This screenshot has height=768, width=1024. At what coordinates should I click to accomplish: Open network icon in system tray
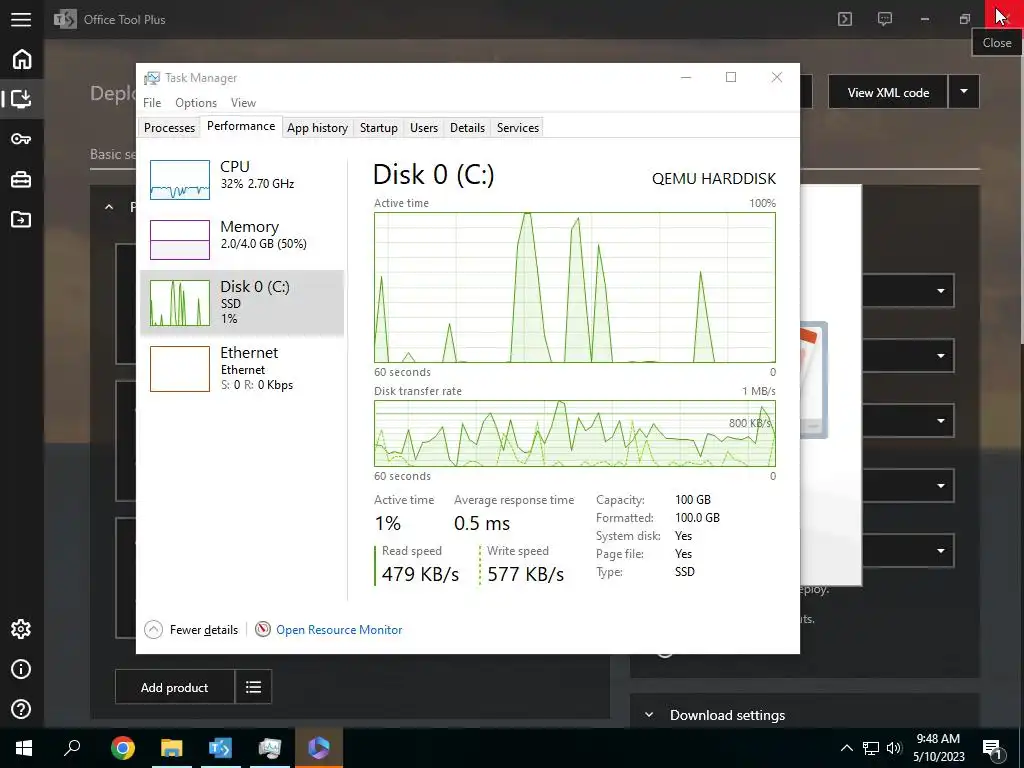(871, 748)
